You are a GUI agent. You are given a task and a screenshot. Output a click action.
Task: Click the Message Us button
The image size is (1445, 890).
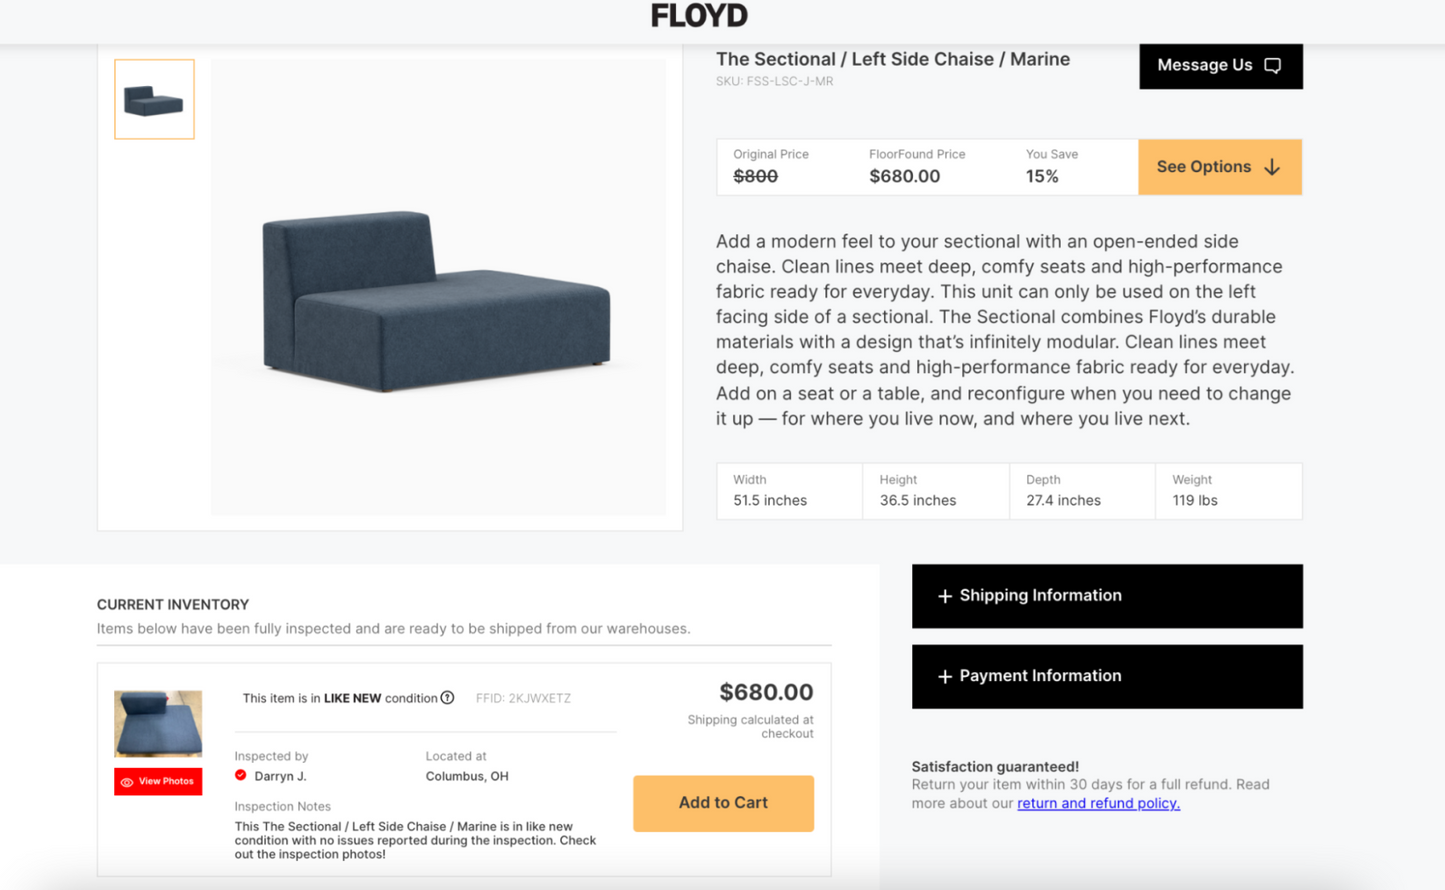click(1221, 65)
